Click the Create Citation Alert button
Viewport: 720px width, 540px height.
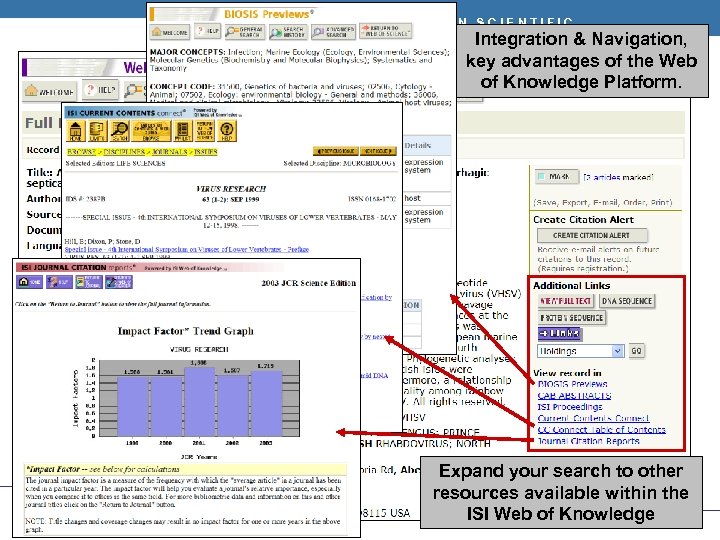[x=592, y=236]
